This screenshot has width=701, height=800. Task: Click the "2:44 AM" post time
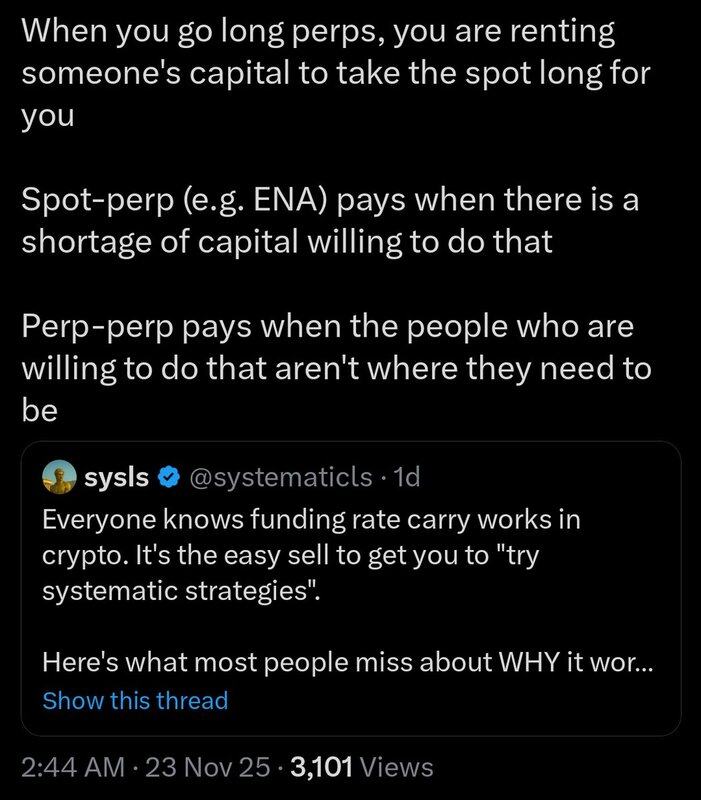[x=68, y=767]
